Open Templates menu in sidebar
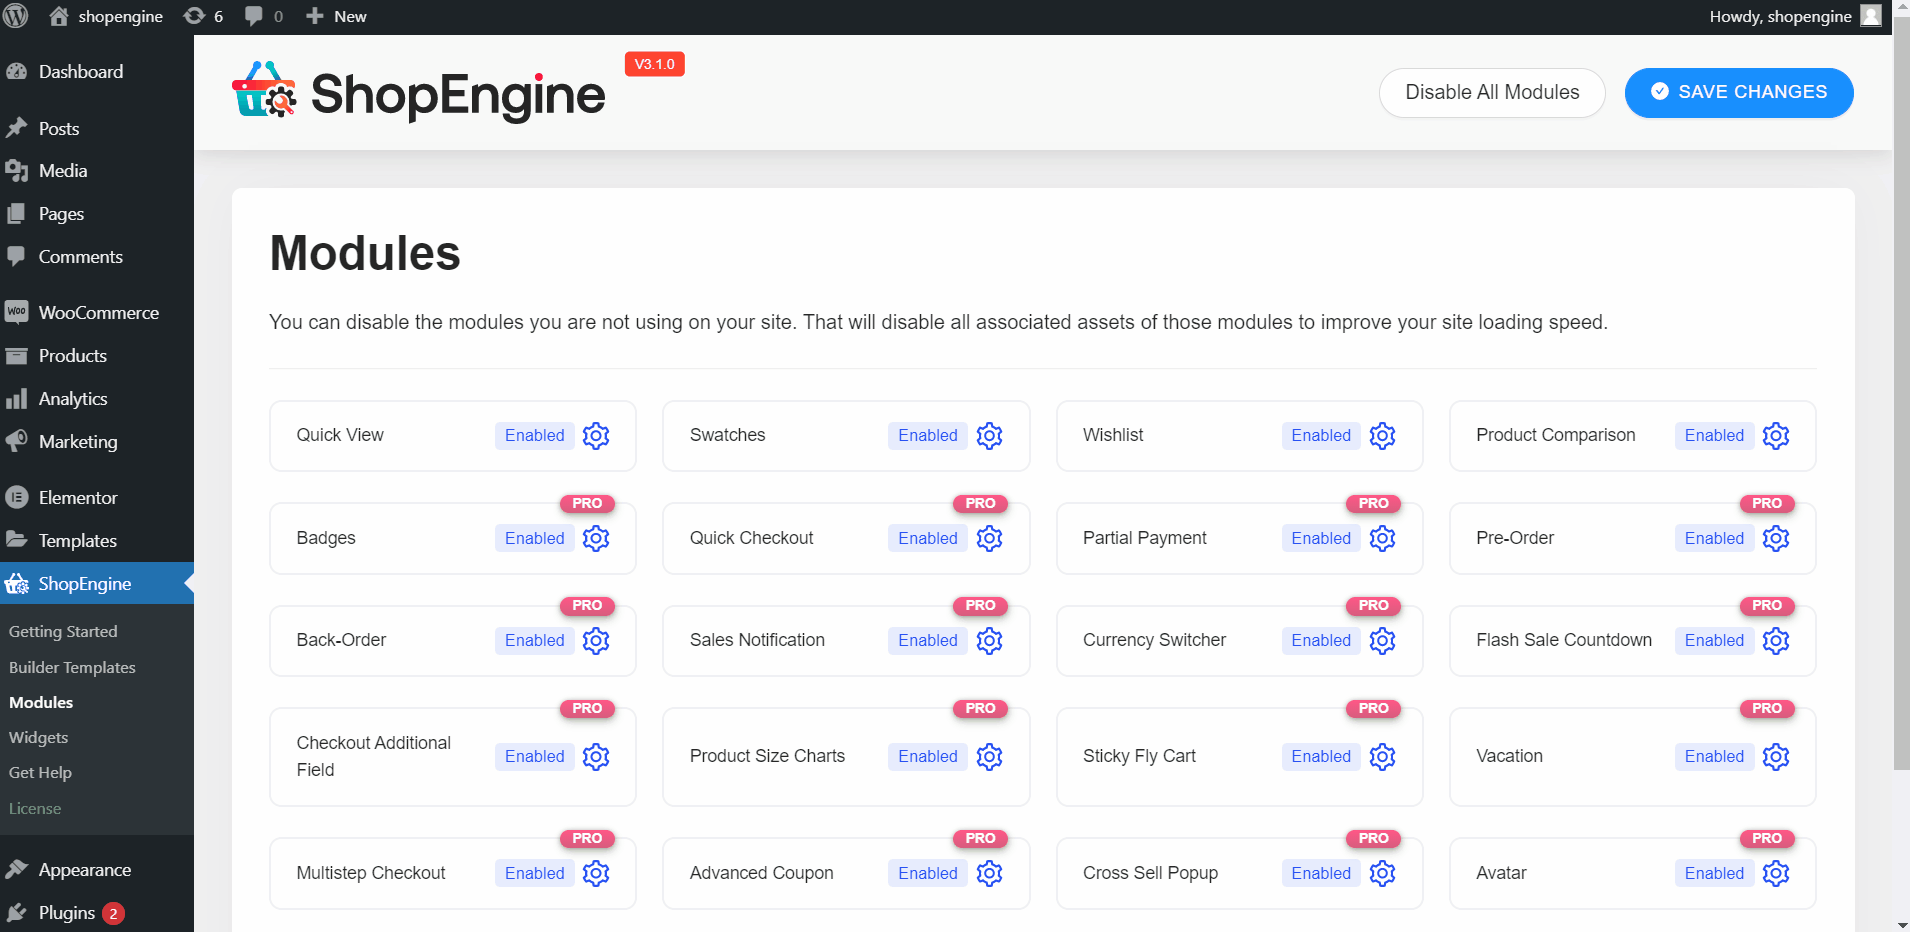The image size is (1910, 932). click(x=97, y=541)
